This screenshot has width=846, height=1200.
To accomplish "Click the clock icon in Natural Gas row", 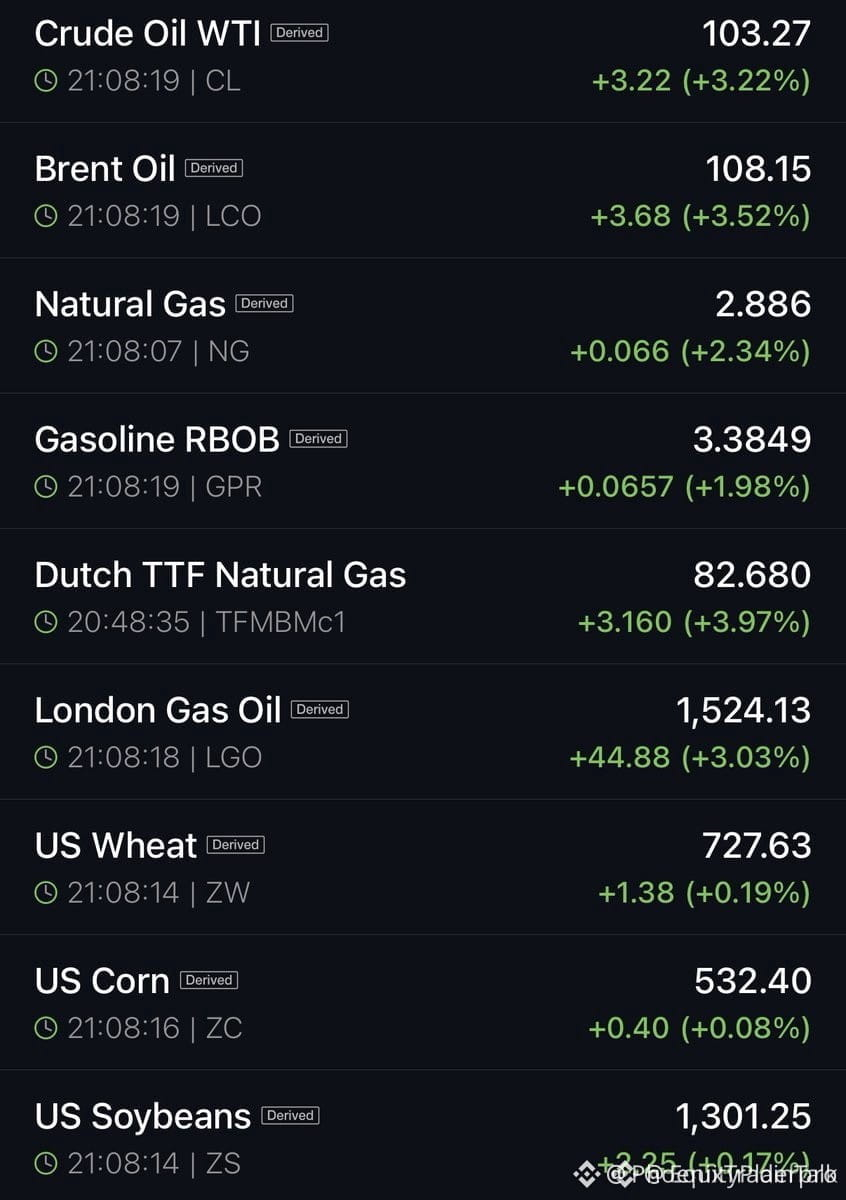I will click(46, 351).
